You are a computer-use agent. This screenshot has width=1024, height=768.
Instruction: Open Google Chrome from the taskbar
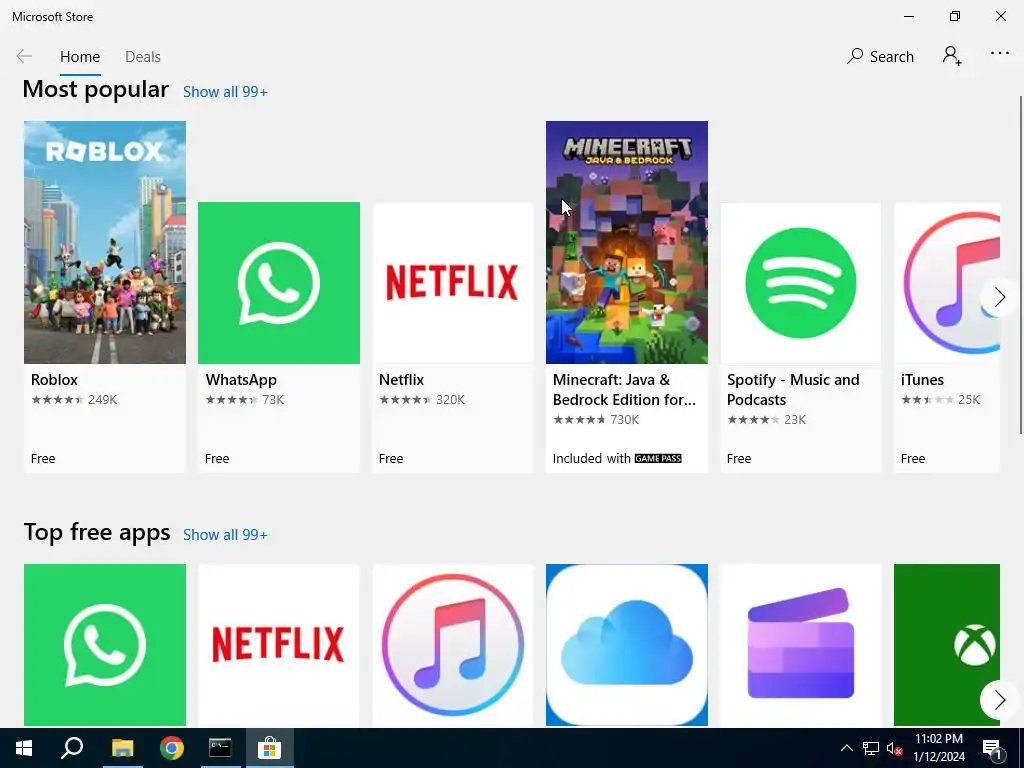coord(172,748)
